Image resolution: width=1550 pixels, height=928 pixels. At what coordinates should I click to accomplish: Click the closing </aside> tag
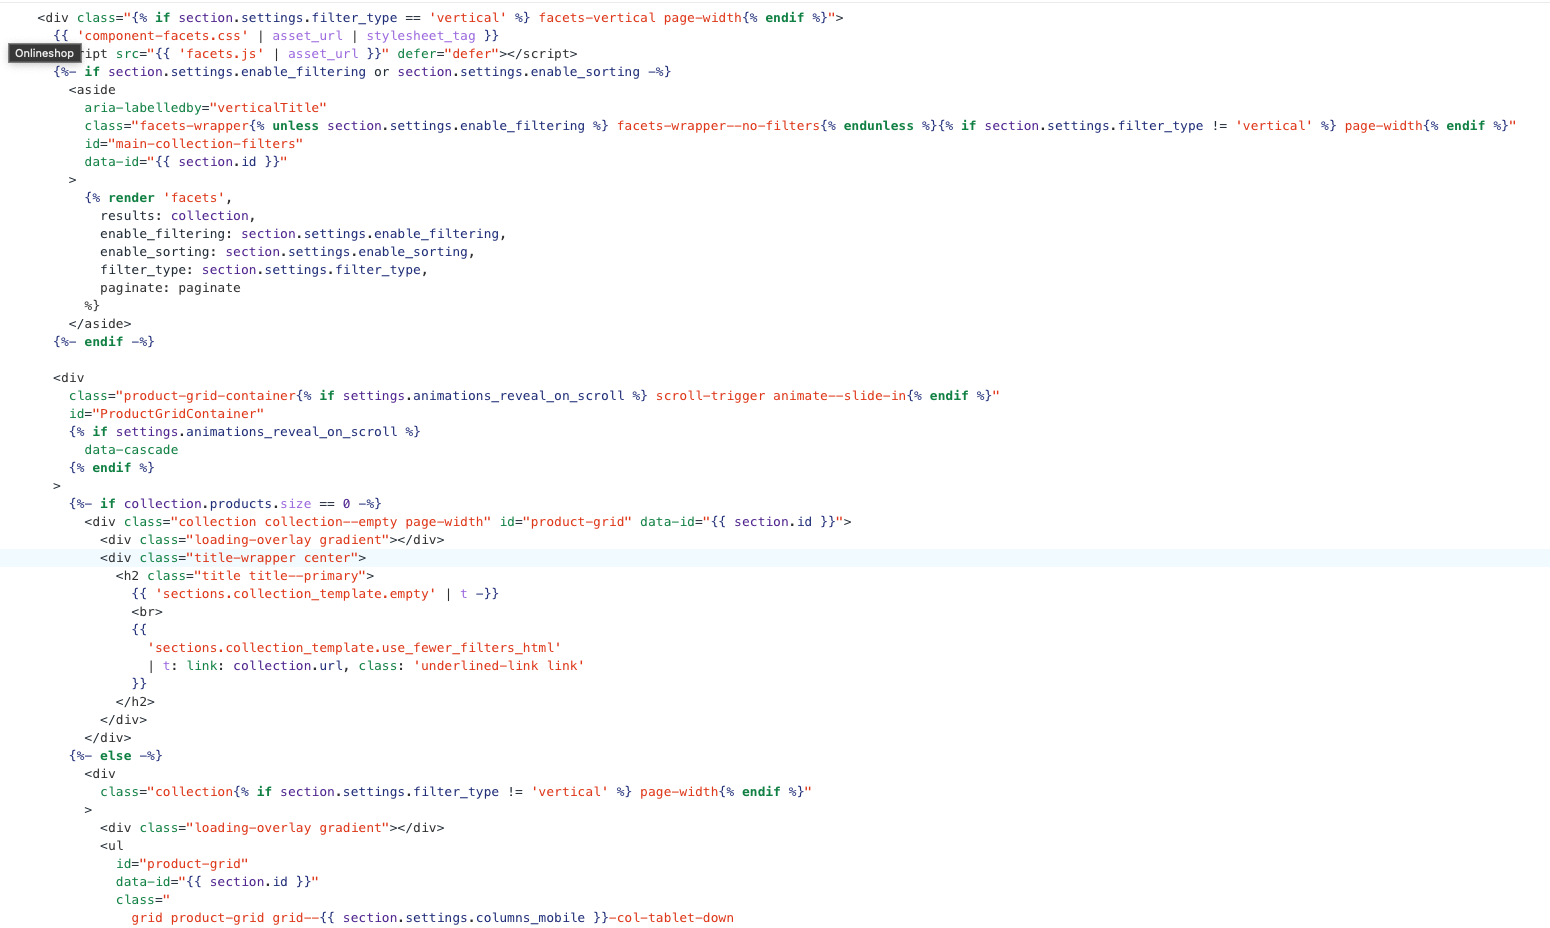(100, 324)
